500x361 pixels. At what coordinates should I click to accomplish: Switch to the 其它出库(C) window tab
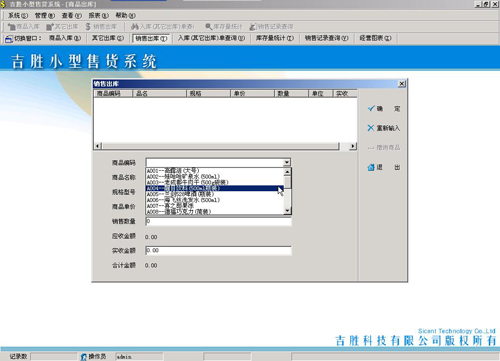click(x=108, y=38)
